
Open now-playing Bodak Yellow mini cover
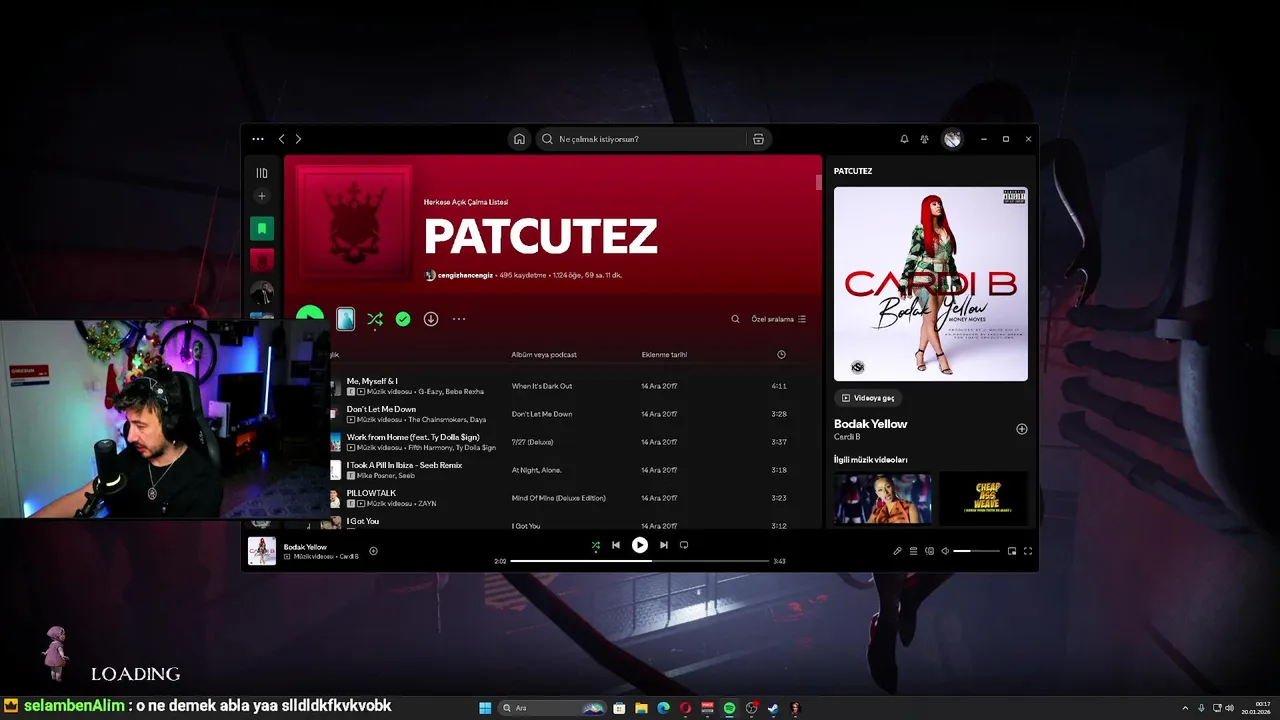tap(262, 551)
